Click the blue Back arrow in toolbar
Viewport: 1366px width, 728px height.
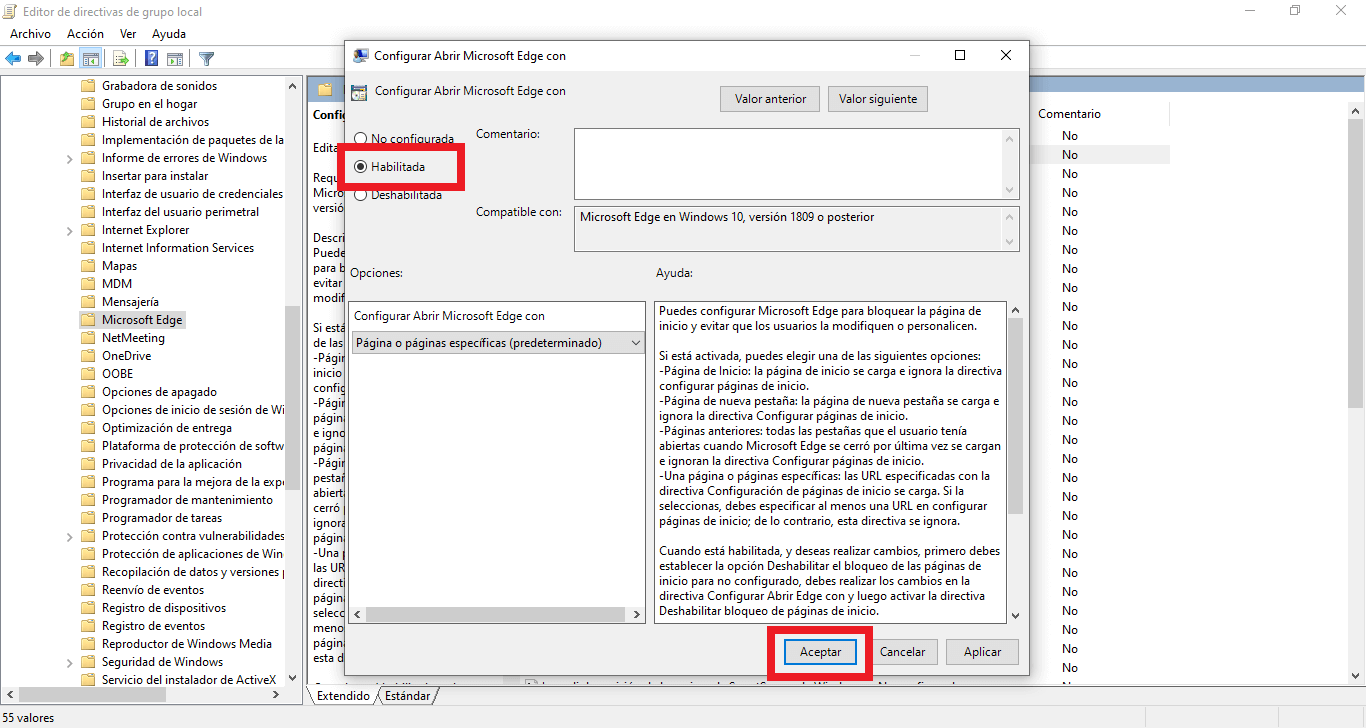(x=14, y=58)
